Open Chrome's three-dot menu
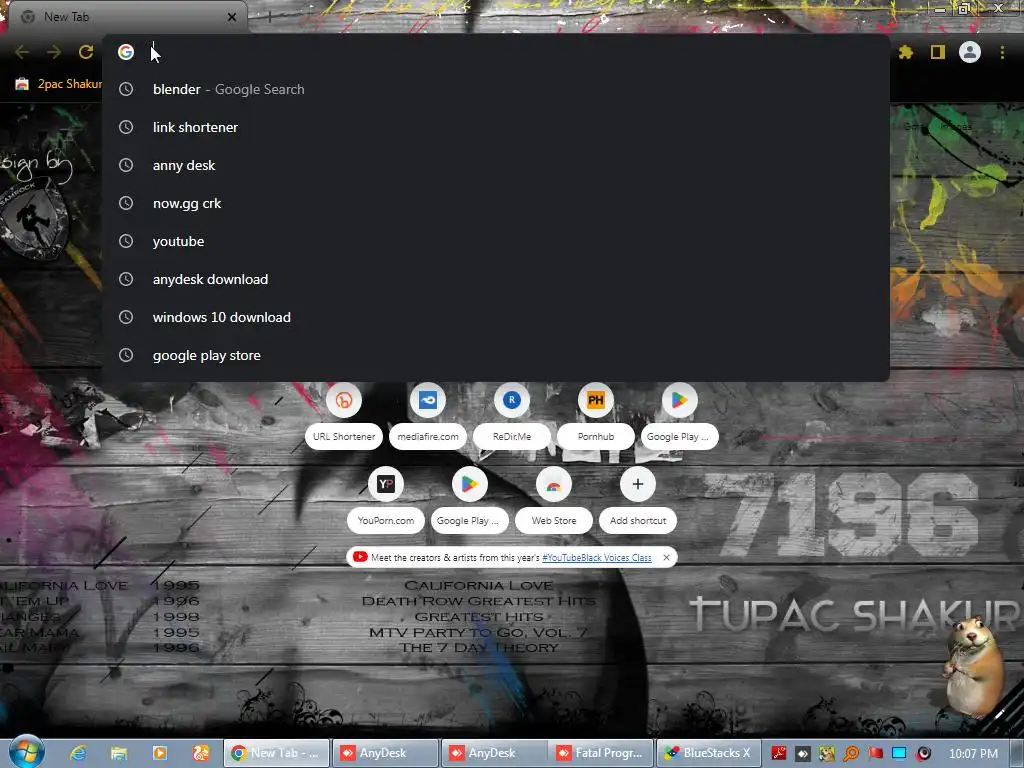Screen dimensions: 1024x768 point(1002,52)
